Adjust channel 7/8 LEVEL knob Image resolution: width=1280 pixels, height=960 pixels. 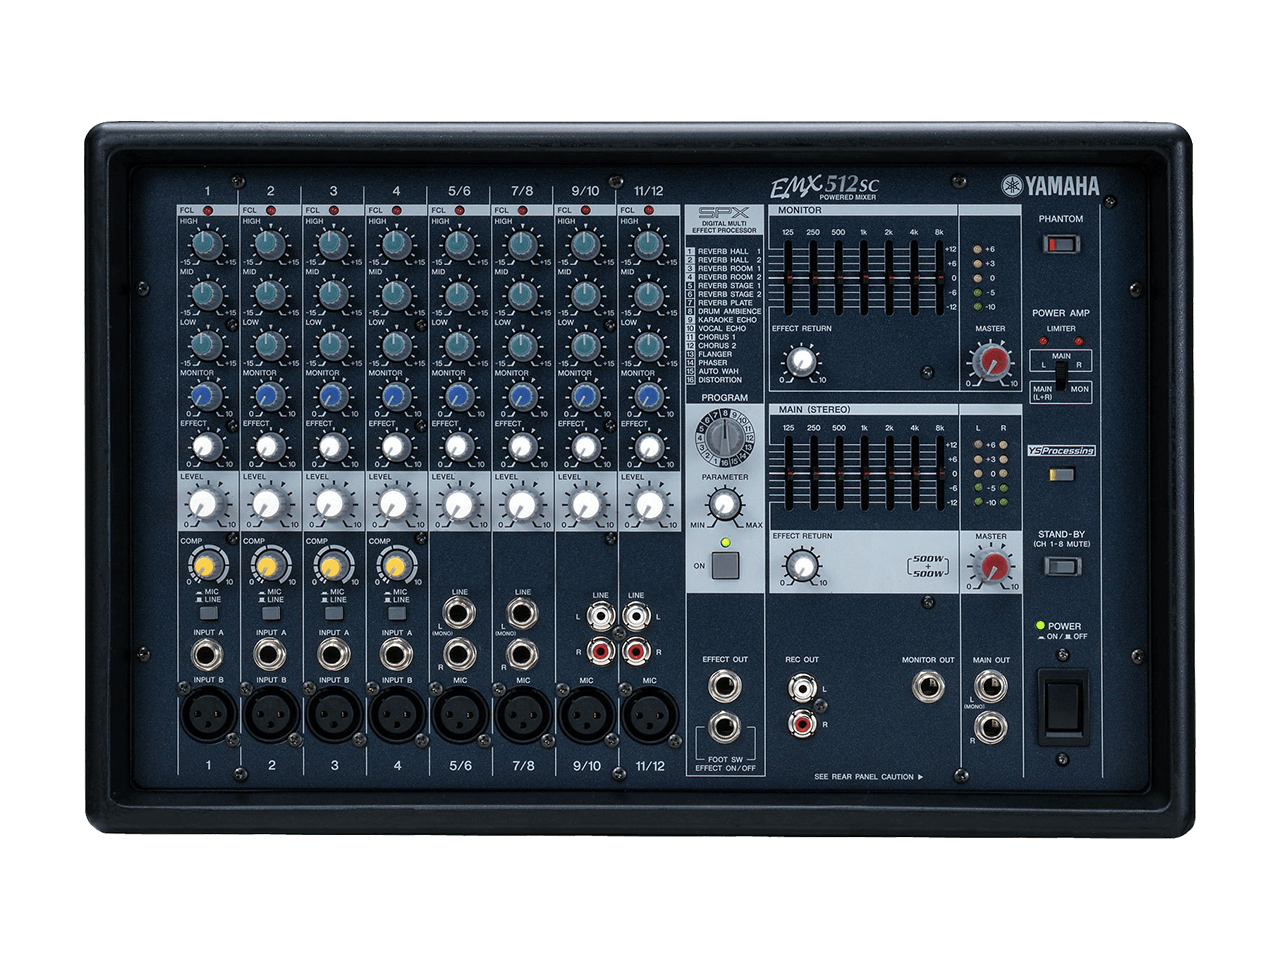tap(522, 505)
